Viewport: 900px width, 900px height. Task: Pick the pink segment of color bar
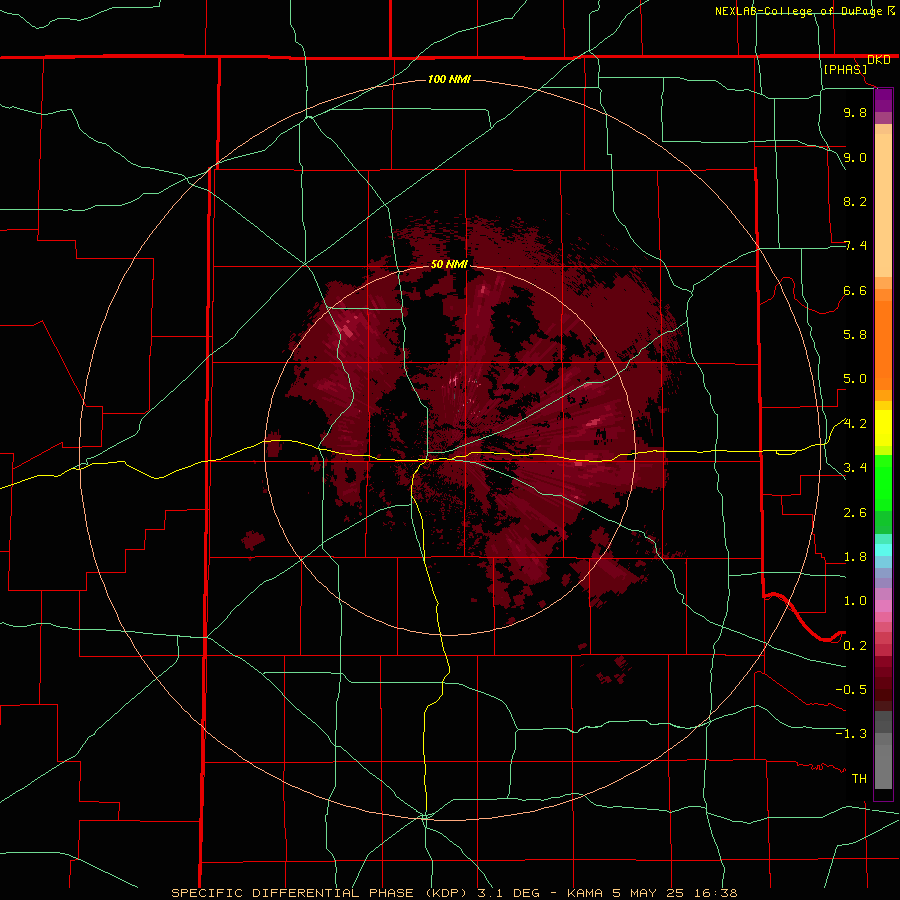(x=883, y=606)
